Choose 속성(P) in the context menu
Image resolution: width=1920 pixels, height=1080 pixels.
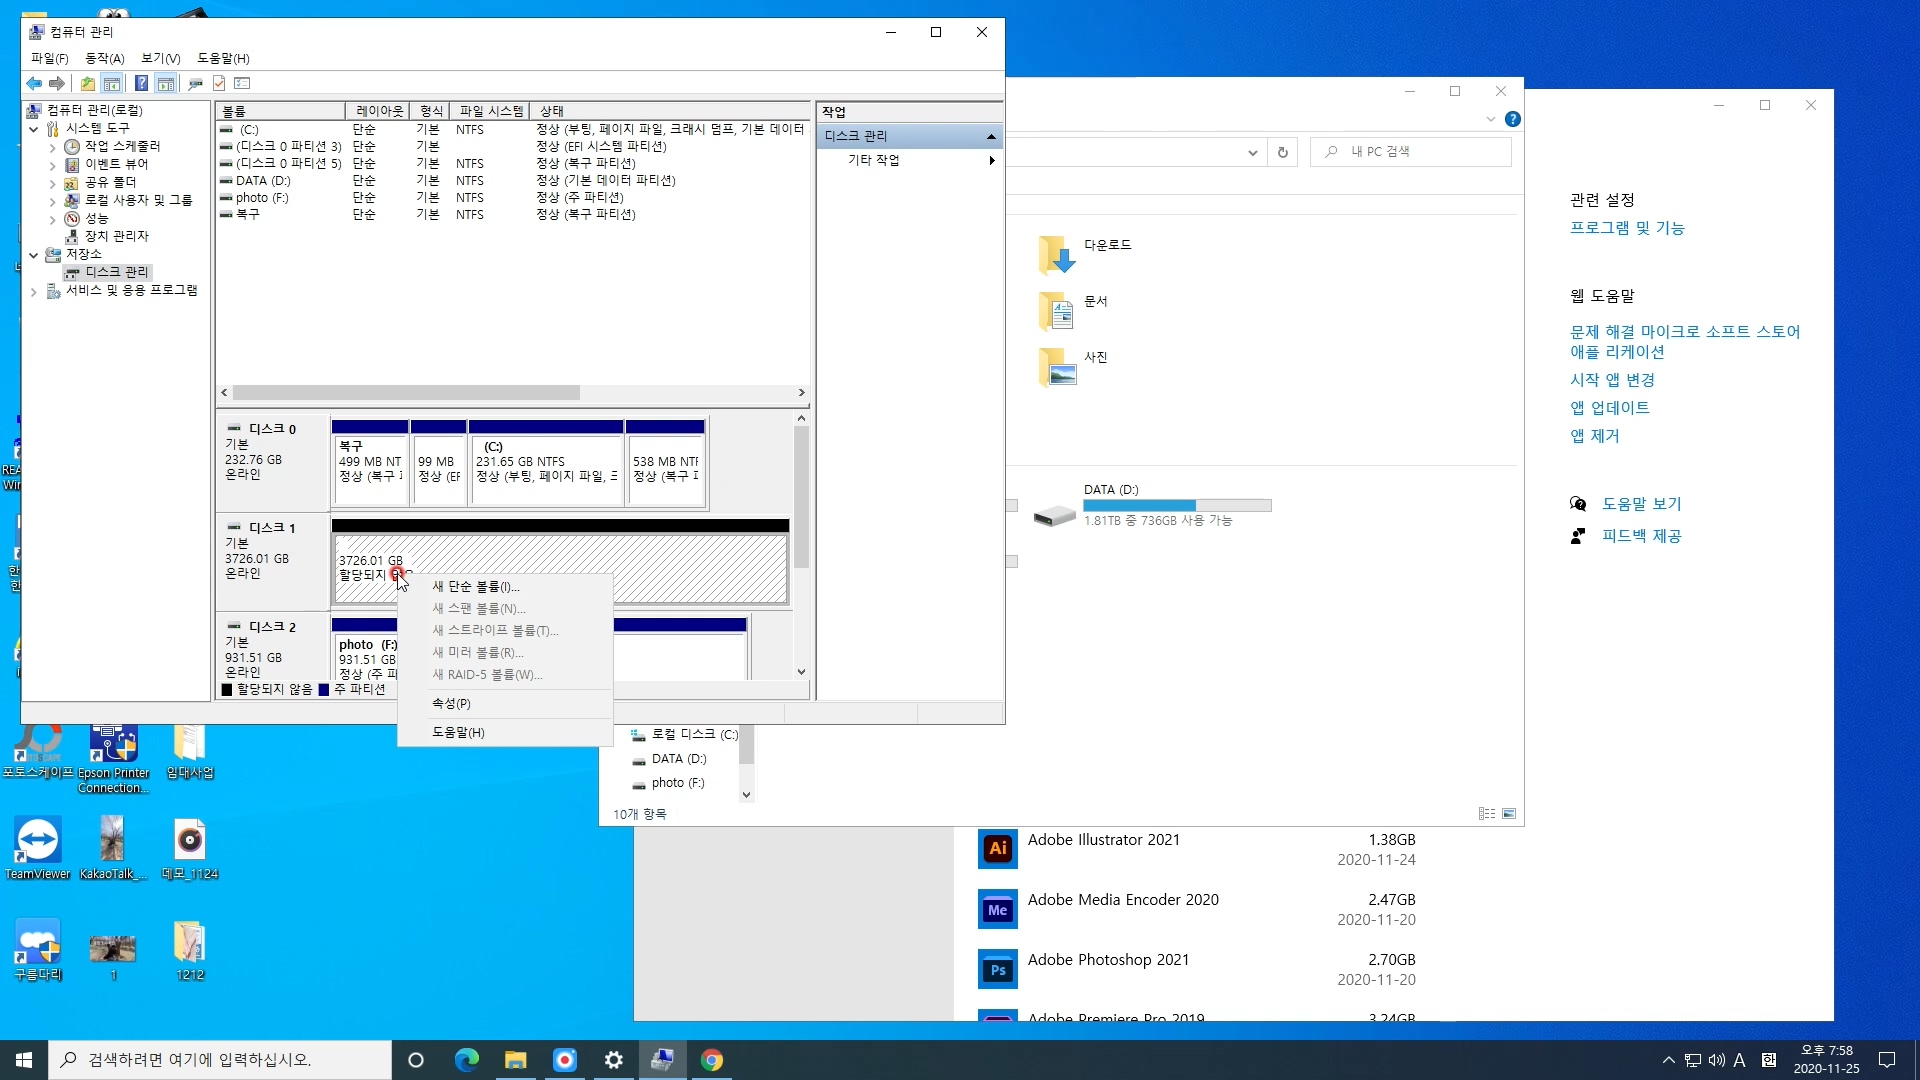[x=451, y=704]
